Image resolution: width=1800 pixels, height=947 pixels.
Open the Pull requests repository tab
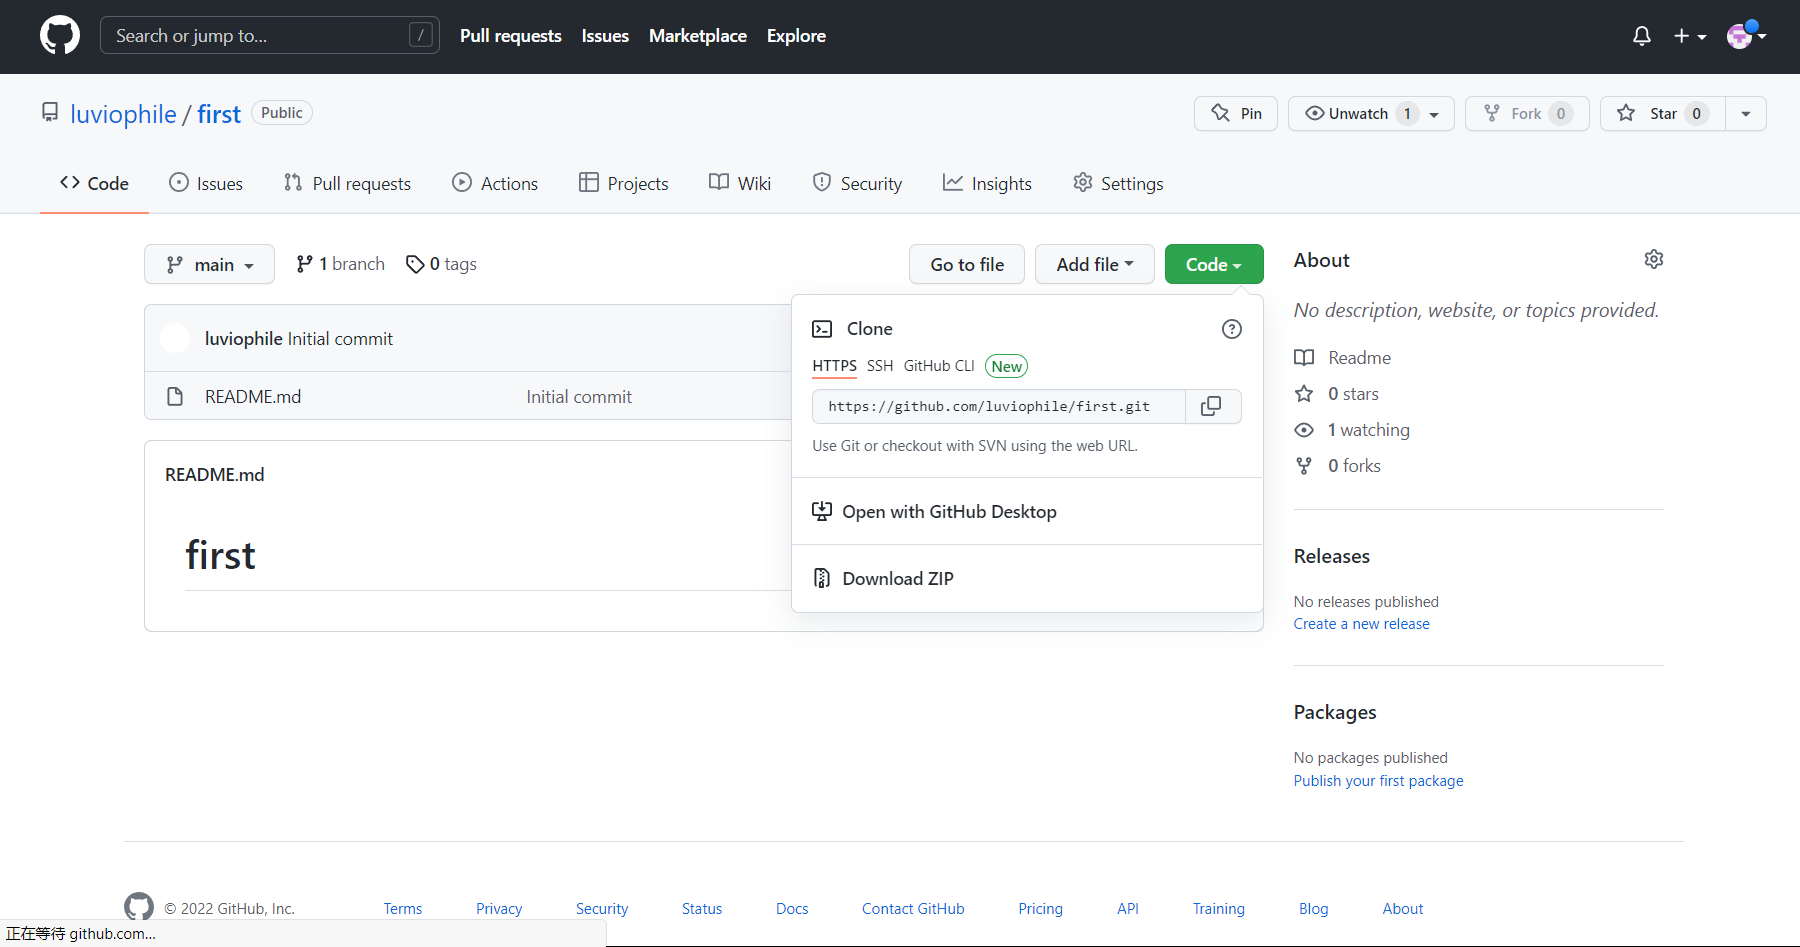point(347,183)
